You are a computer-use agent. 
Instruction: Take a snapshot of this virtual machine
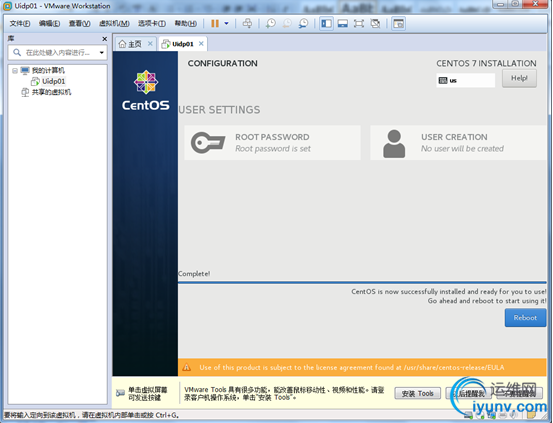(271, 23)
